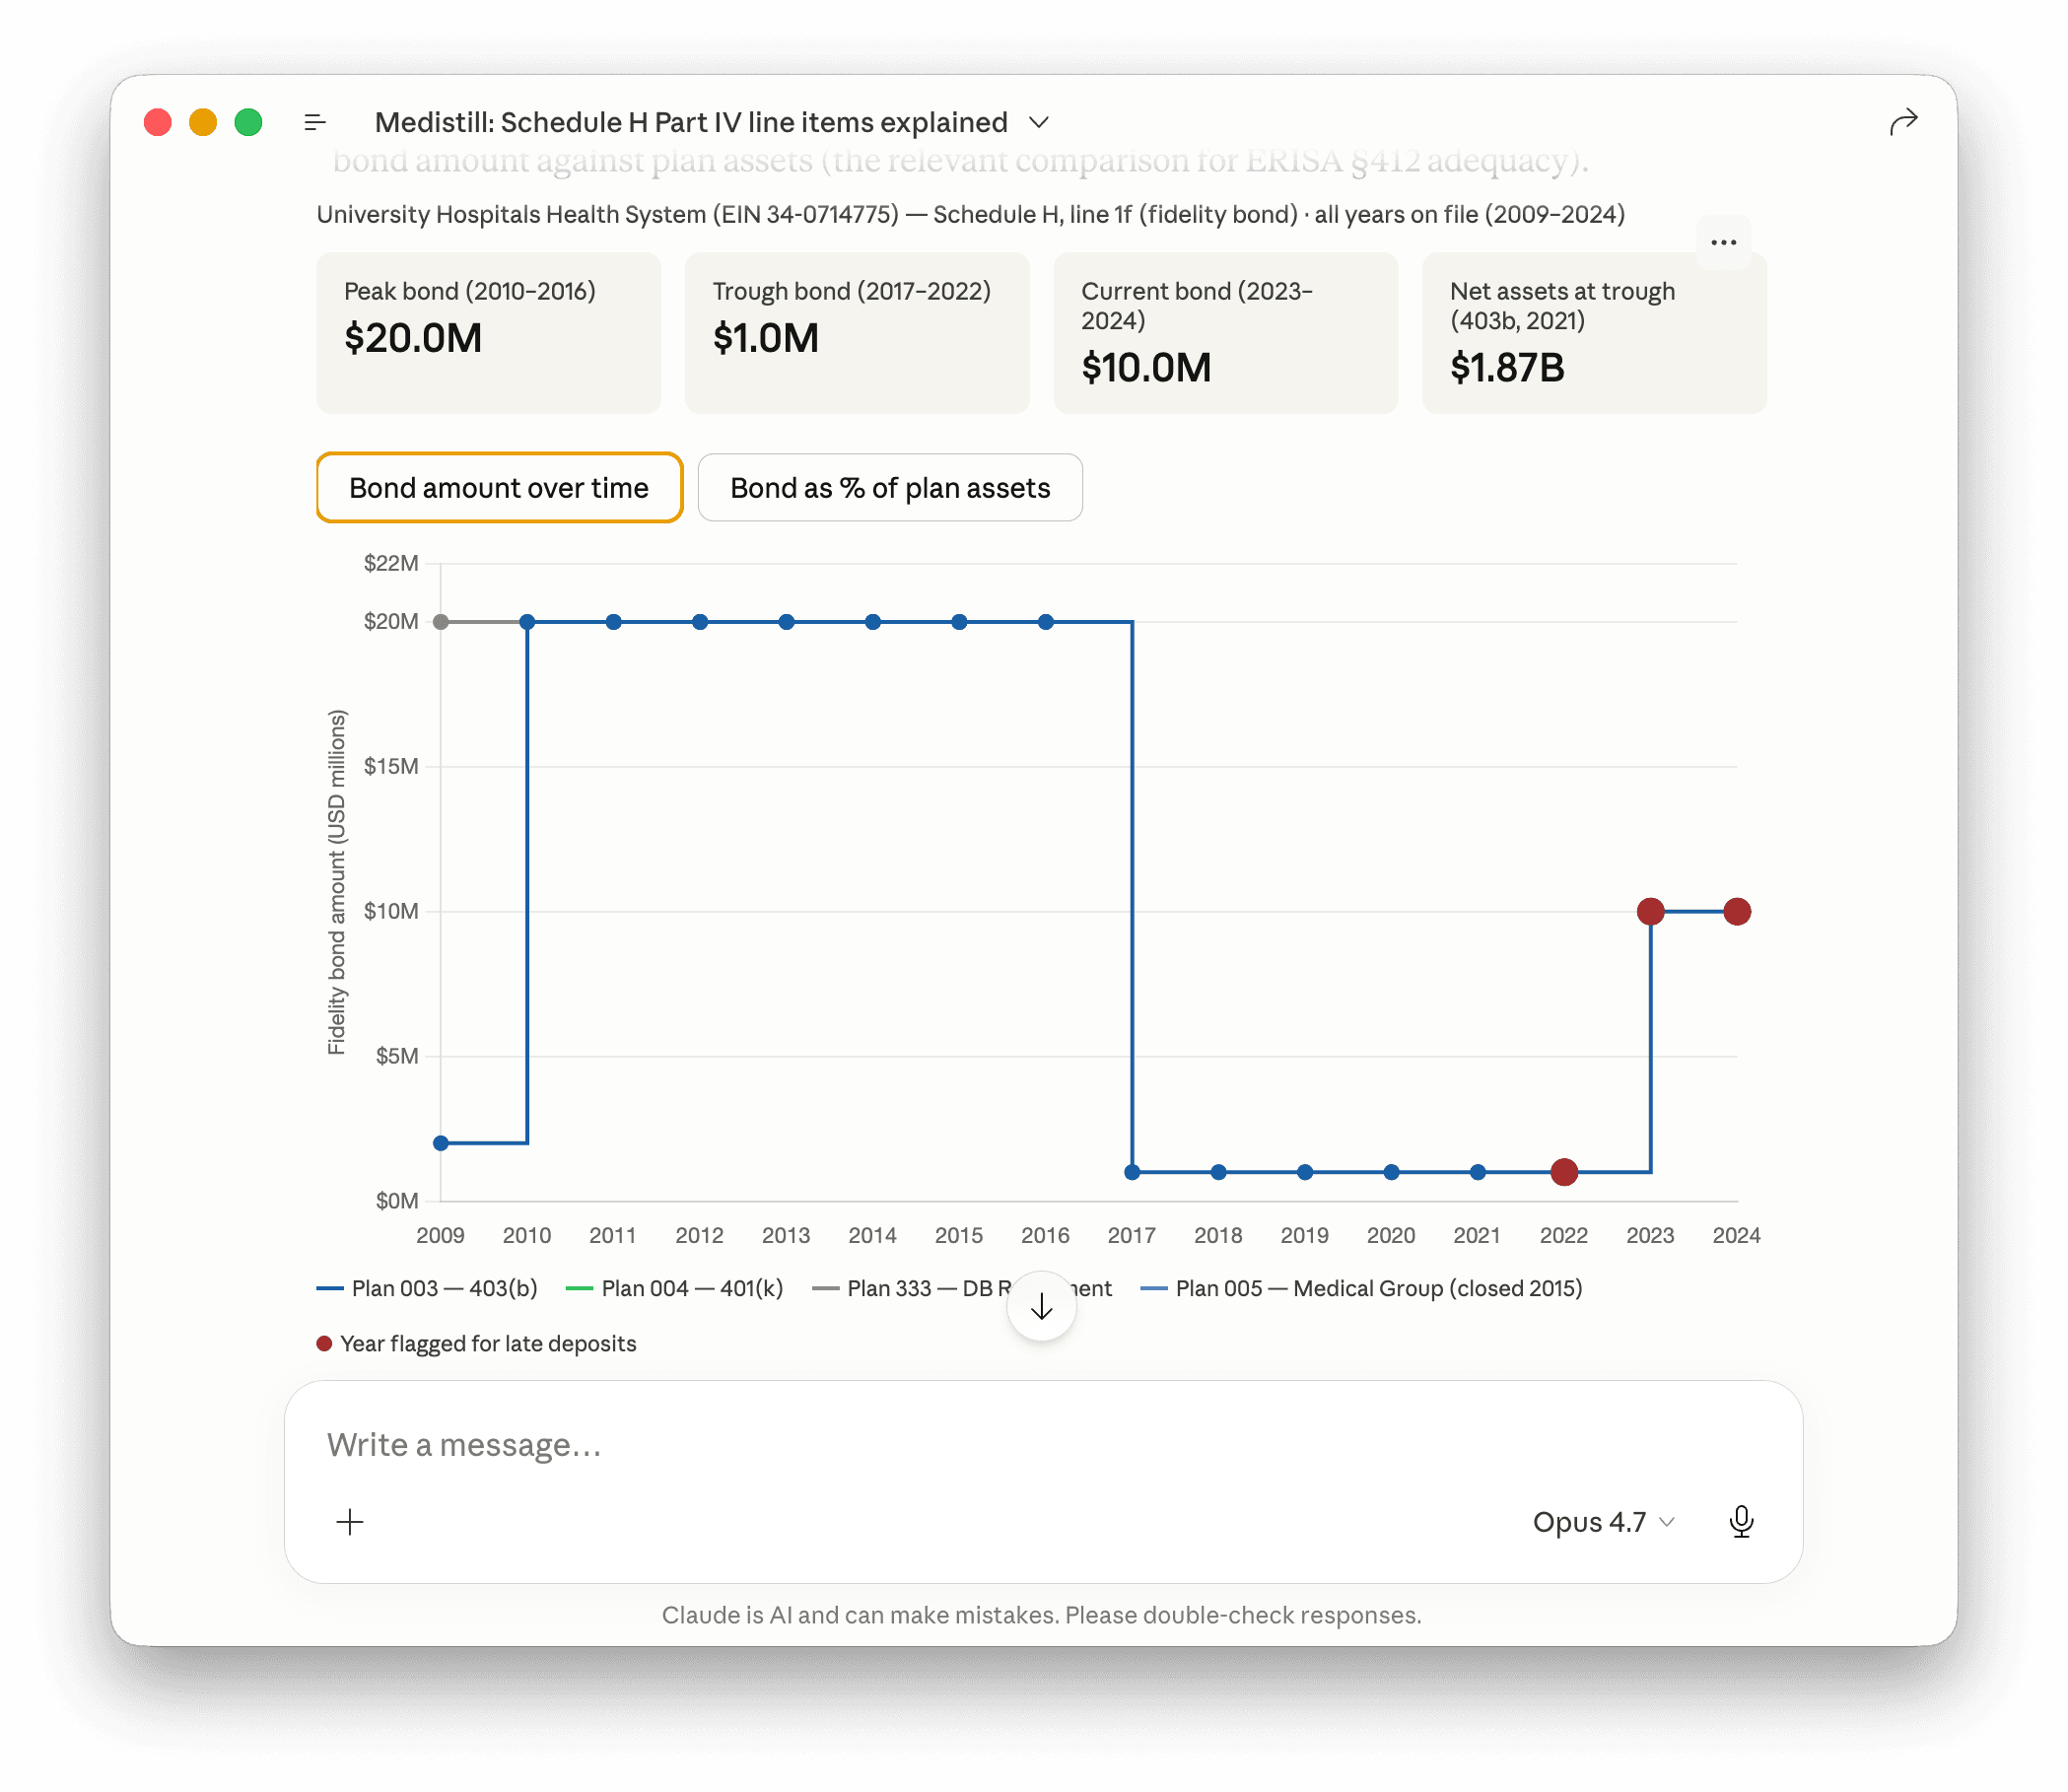Open the three-dot widget options menu
The image size is (2068, 1792).
pos(1723,242)
